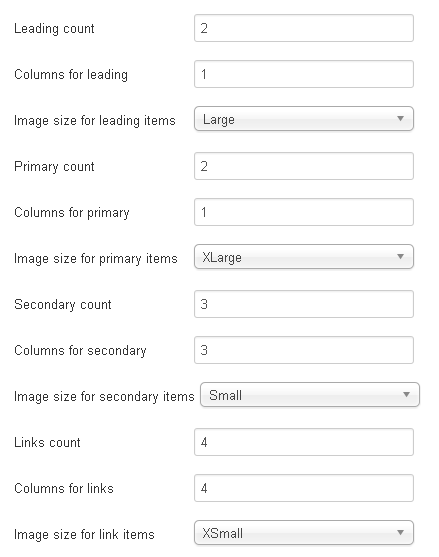Image resolution: width=439 pixels, height=557 pixels.
Task: Click the Columns for primary field
Action: pos(304,212)
